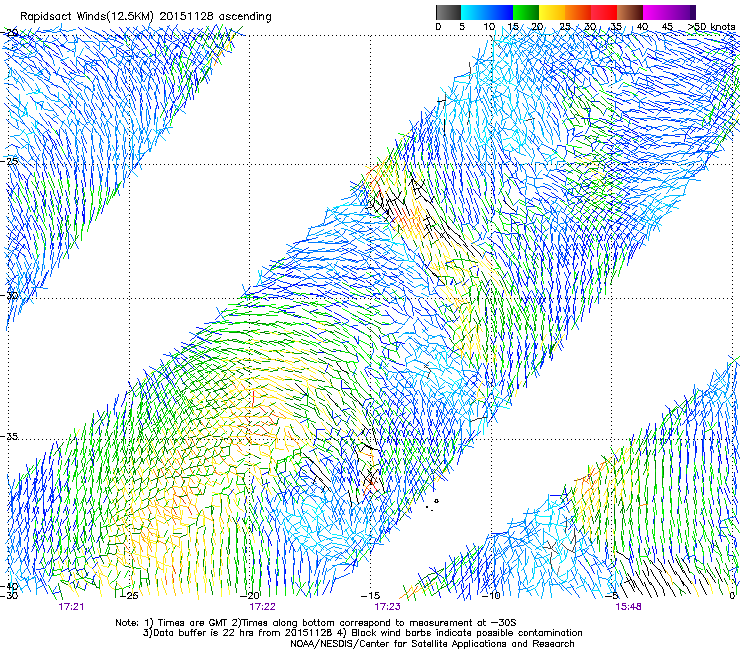This screenshot has height=650, width=740.
Task: Click the '-25' latitude label on left axis
Action: tap(9, 161)
